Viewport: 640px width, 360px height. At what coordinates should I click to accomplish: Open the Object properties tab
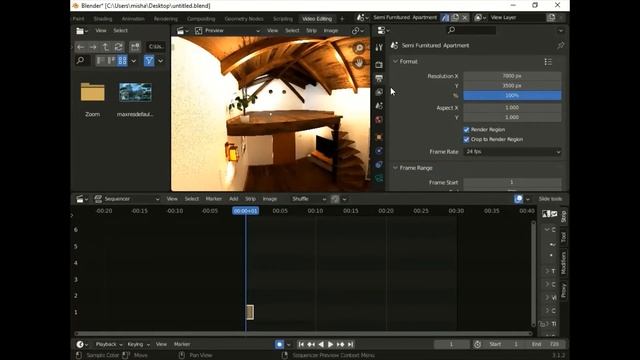379,137
